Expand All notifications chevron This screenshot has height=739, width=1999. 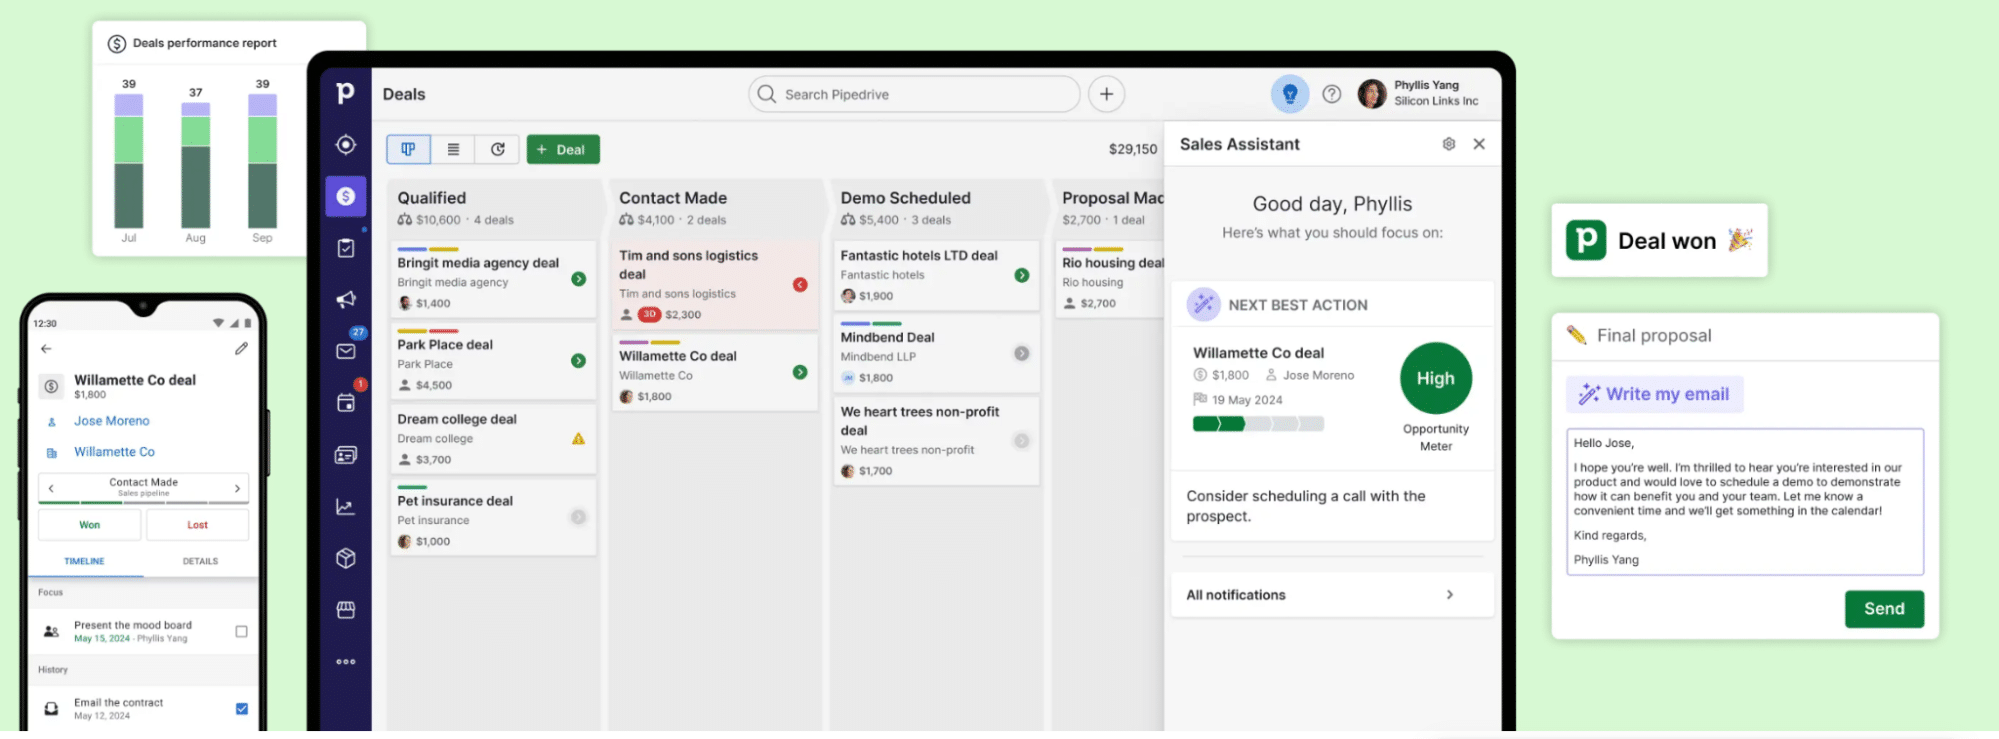click(1450, 595)
